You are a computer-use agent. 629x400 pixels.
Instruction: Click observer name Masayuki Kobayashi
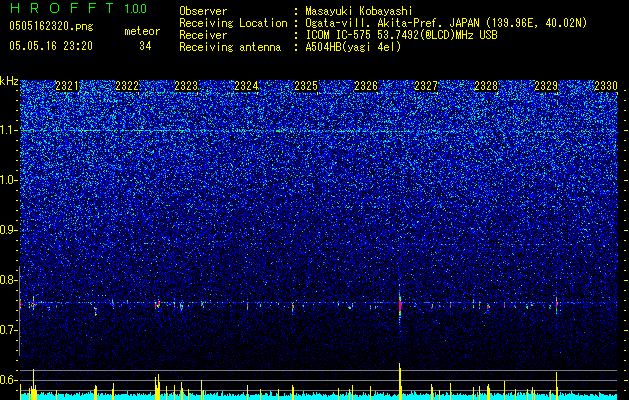point(359,12)
